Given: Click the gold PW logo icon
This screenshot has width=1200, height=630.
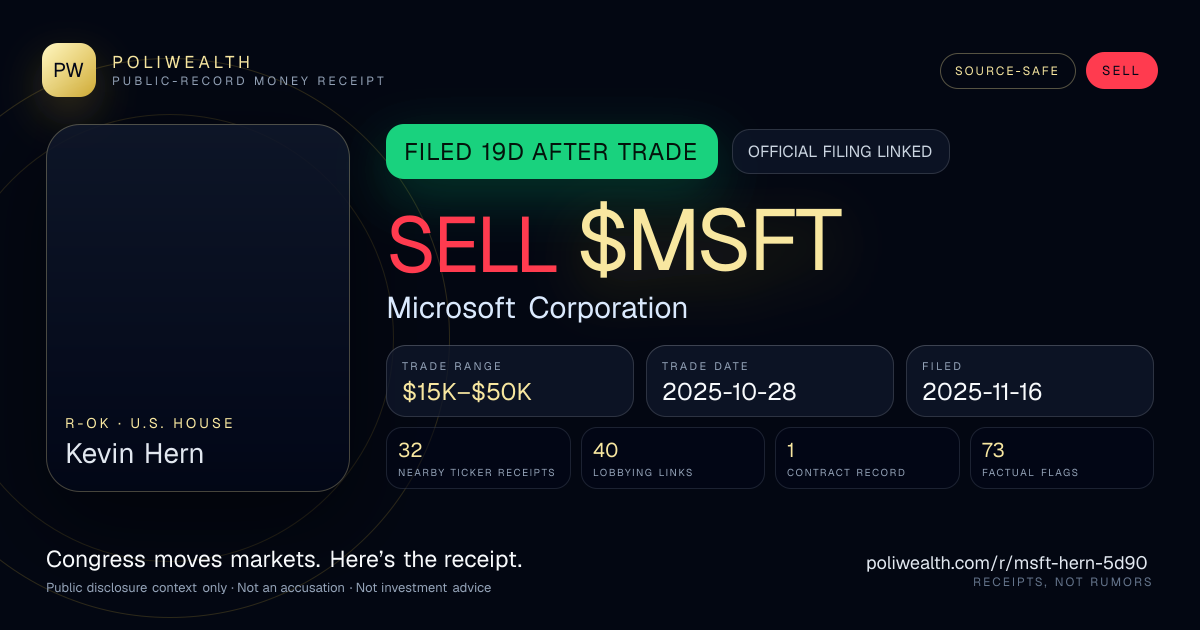Looking at the screenshot, I should click(x=69, y=70).
